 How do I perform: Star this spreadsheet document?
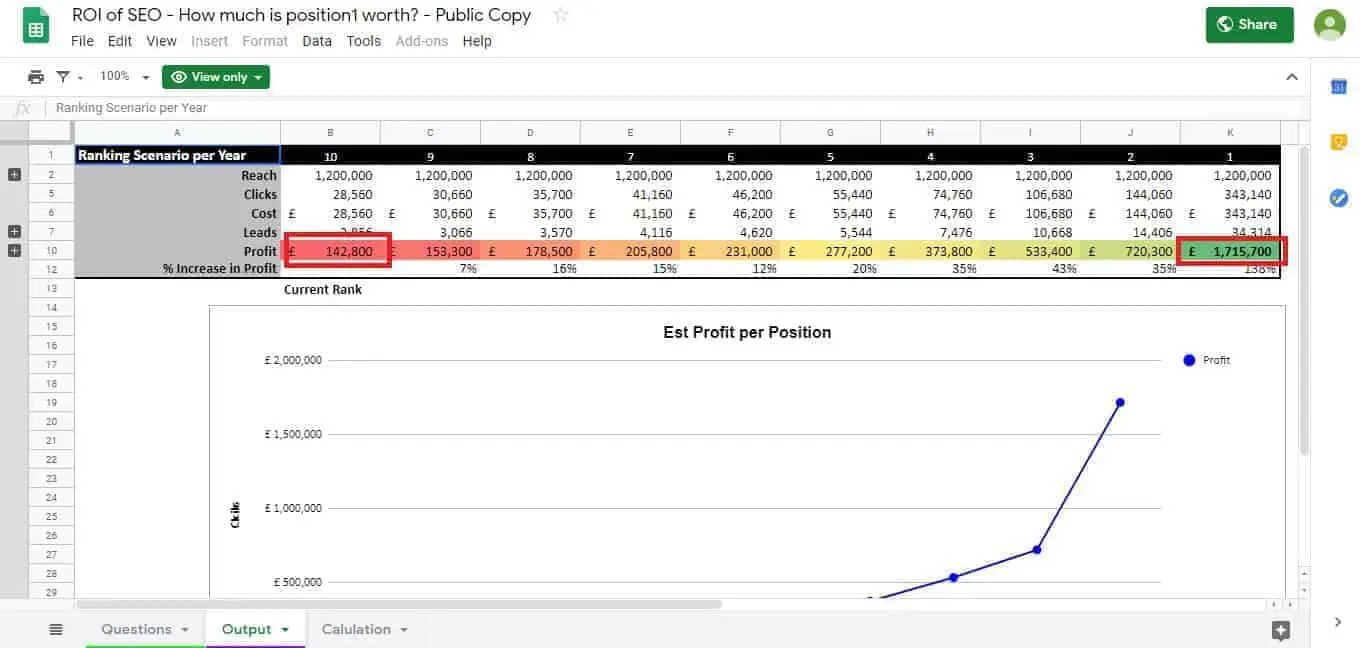(x=561, y=15)
